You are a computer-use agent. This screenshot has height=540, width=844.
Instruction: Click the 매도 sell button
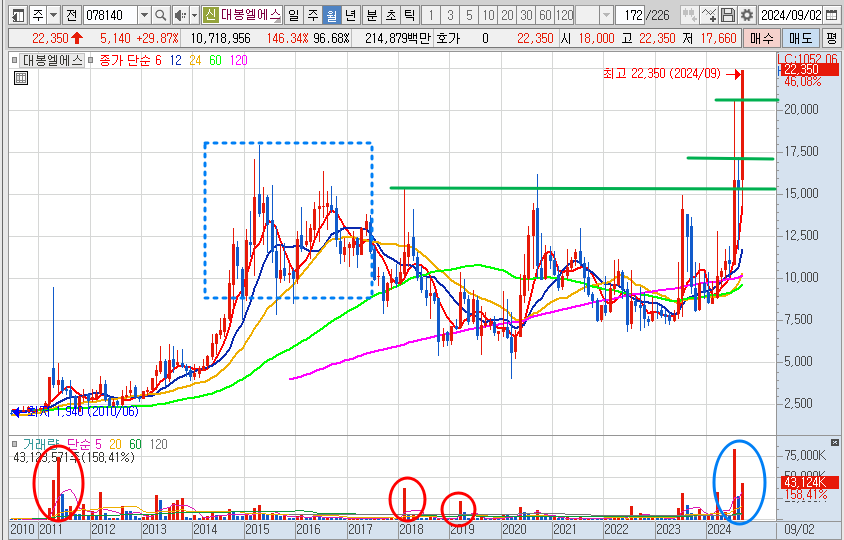800,38
